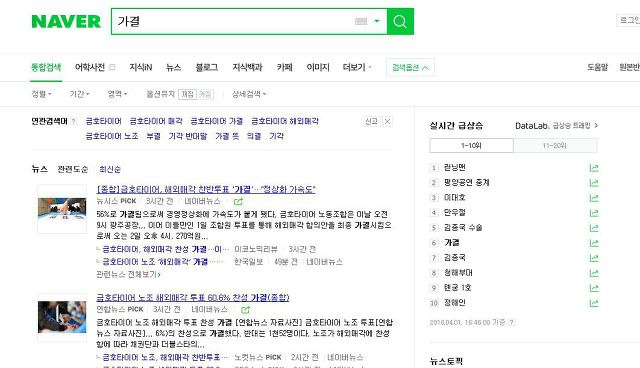Open headline 금호타이어 노조 해외매각 투표 60.6% 찬성
This screenshot has width=640, height=368.
tap(193, 297)
